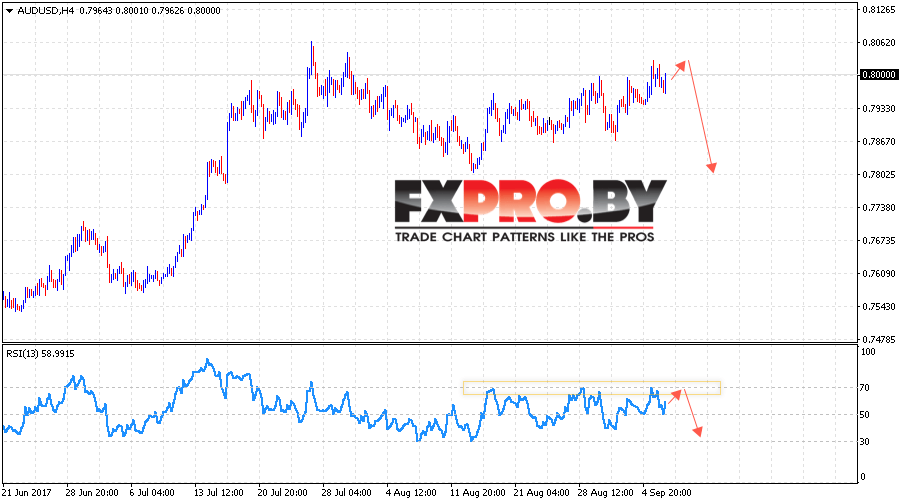
Task: Click the time label 28 Aug 12:00
Action: [606, 493]
